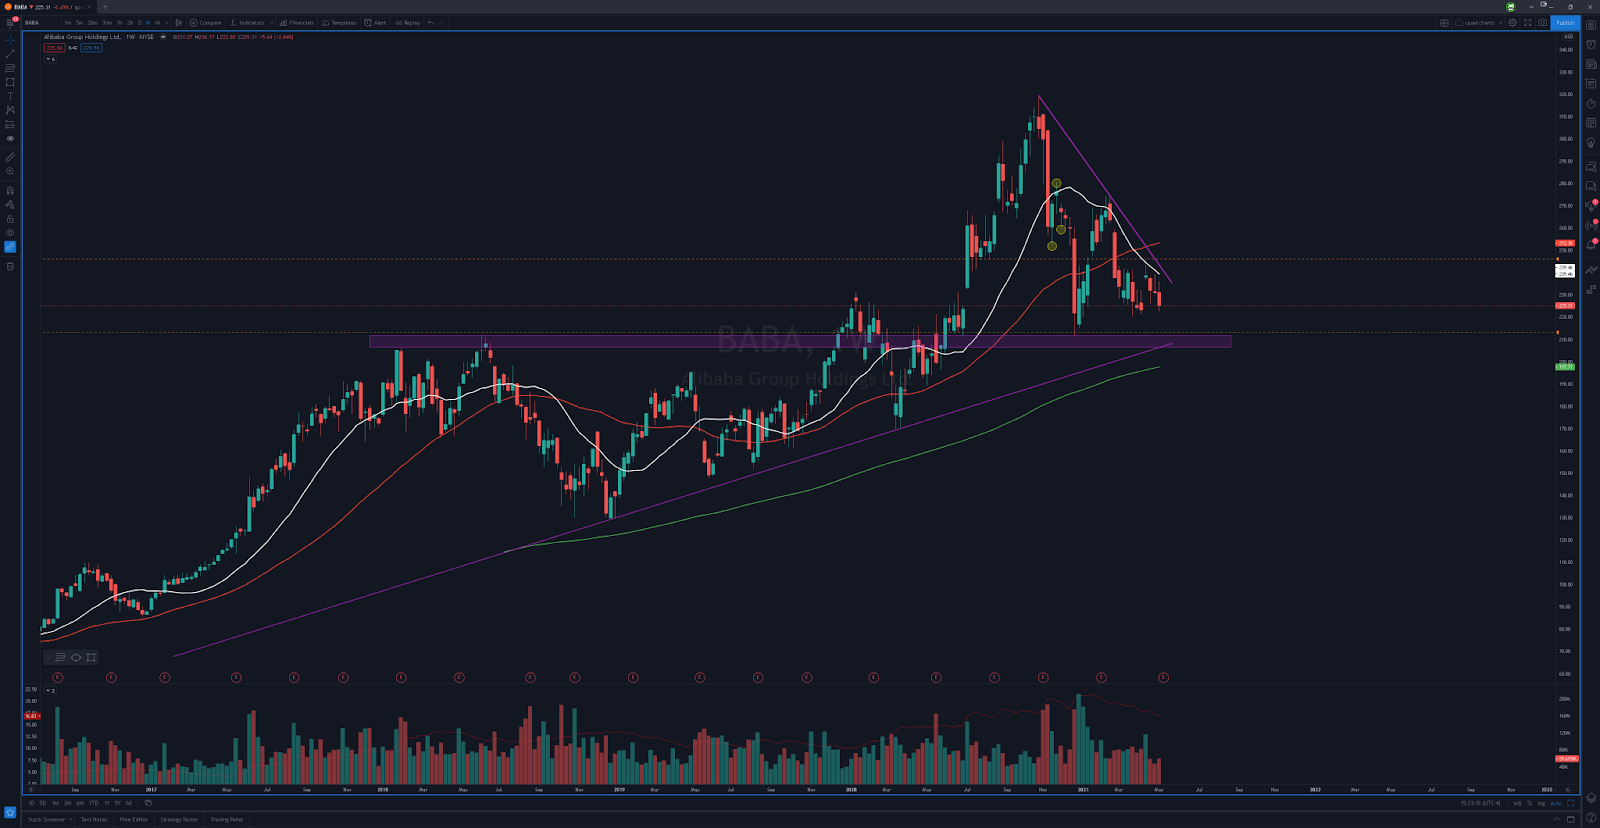This screenshot has width=1600, height=828.
Task: Open the Strategy Tester tab
Action: 179,819
